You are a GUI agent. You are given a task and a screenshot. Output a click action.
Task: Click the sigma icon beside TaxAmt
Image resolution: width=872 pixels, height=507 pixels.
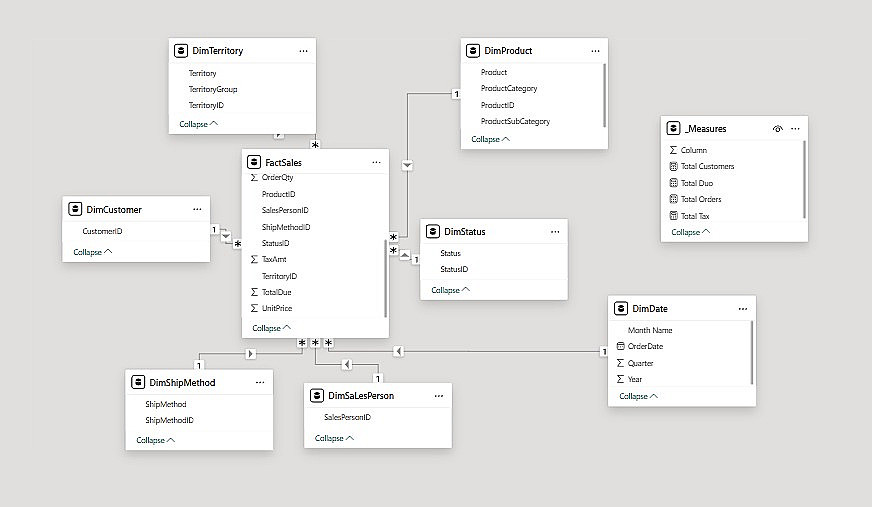[254, 259]
